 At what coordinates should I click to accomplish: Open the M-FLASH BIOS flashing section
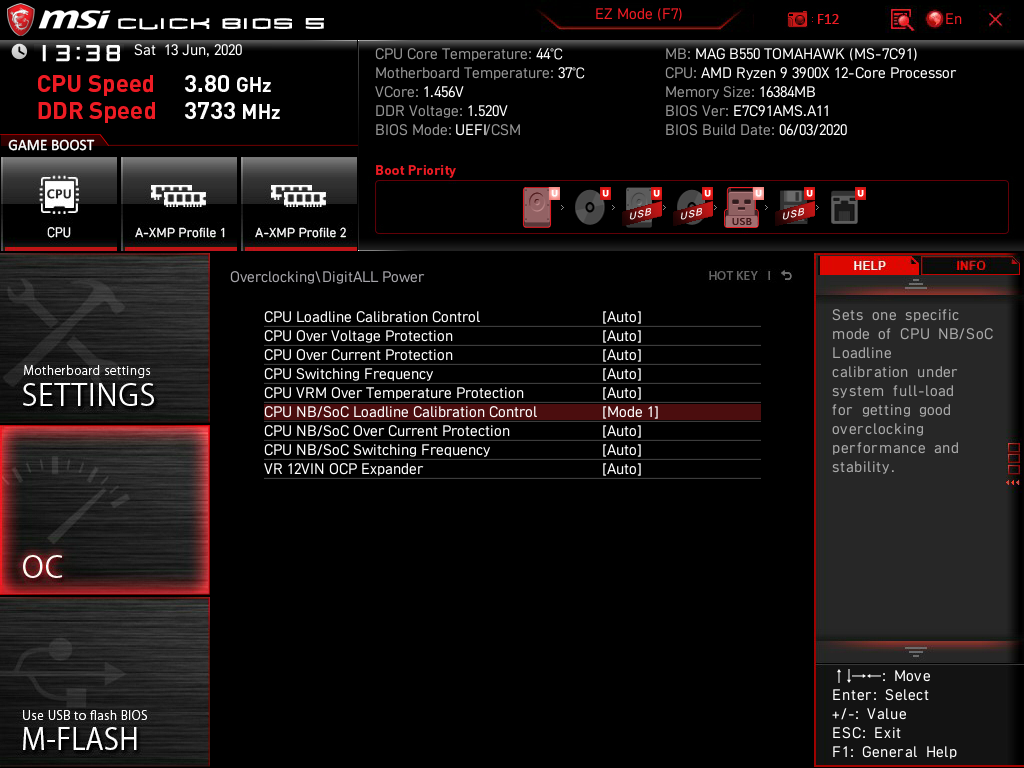pyautogui.click(x=104, y=682)
